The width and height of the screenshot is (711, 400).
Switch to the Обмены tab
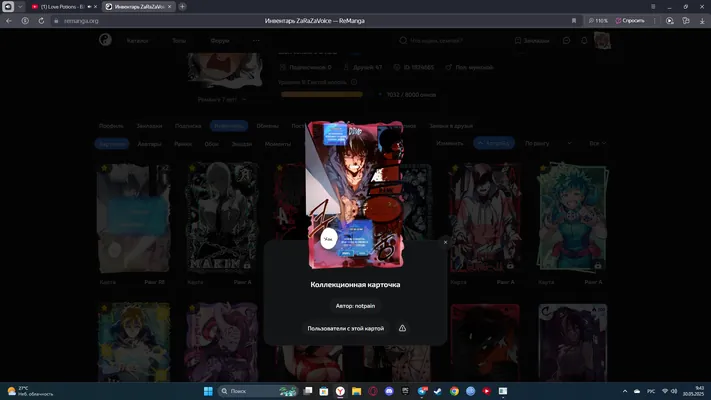click(x=267, y=126)
